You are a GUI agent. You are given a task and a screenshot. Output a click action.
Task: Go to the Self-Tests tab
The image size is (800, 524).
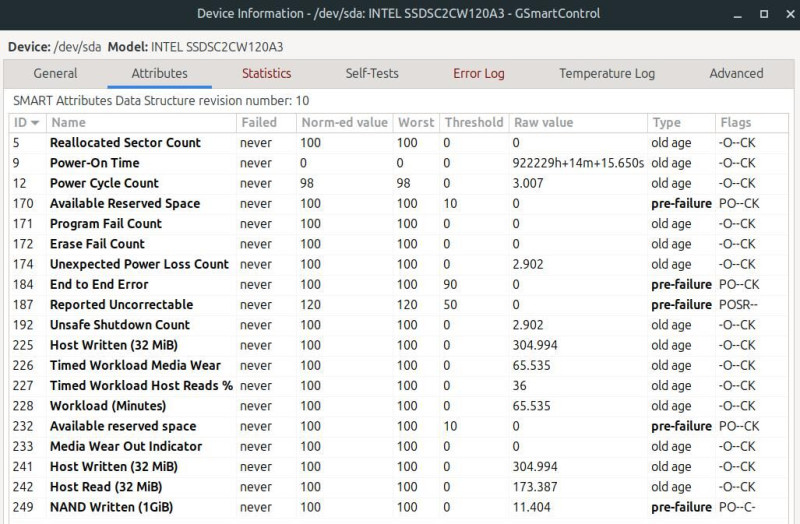pyautogui.click(x=372, y=73)
